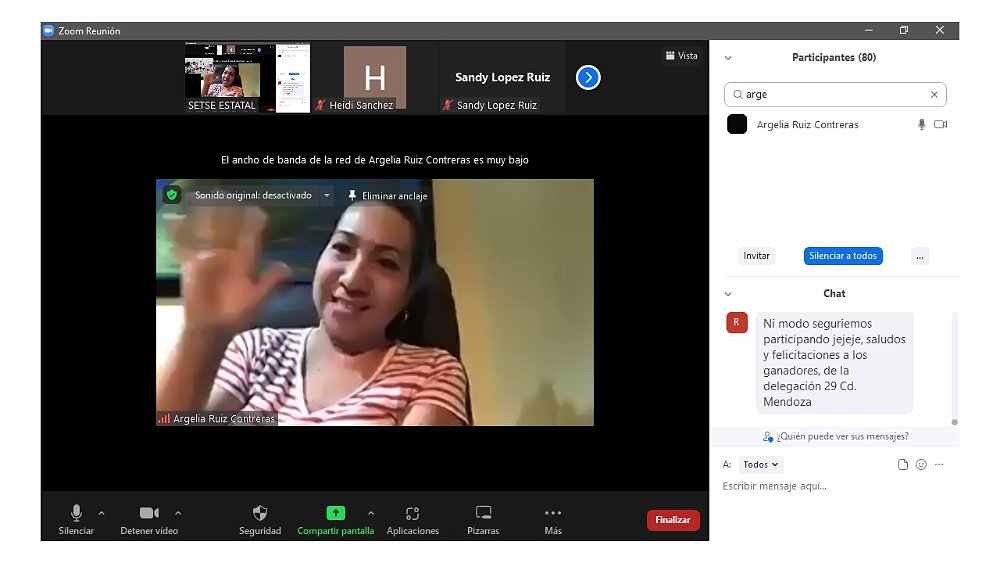Viewport: 1000px width, 563px height.
Task: Mute microphone with Silenciar button
Action: (x=76, y=513)
